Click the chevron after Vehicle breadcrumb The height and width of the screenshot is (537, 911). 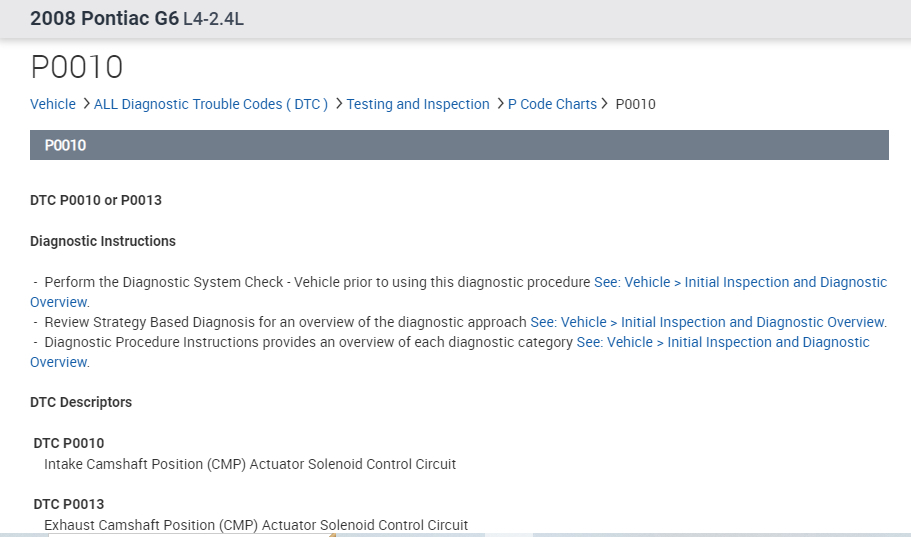[86, 104]
